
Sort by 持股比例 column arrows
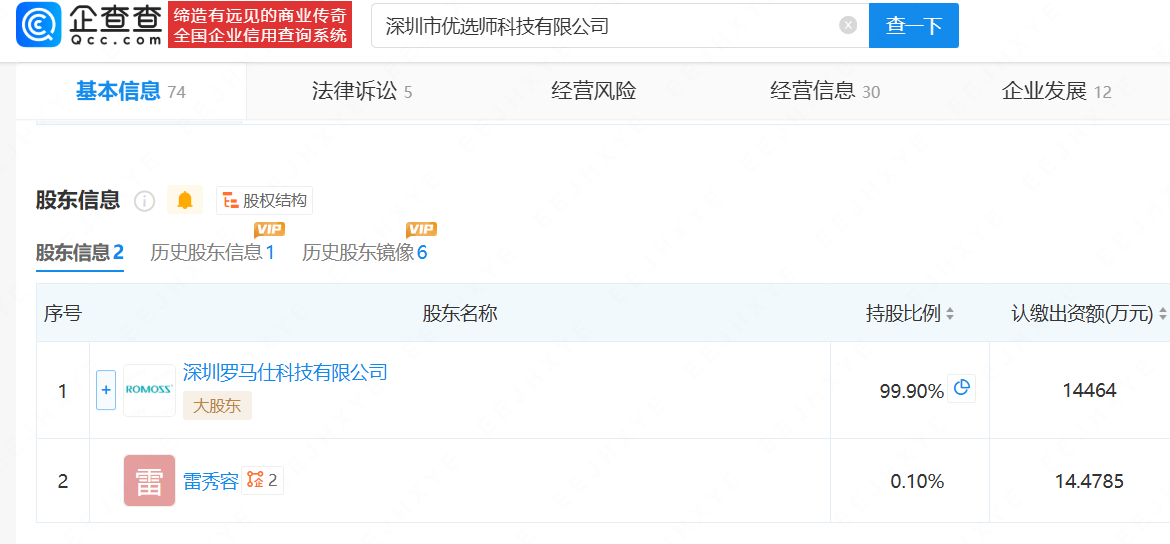pos(950,315)
